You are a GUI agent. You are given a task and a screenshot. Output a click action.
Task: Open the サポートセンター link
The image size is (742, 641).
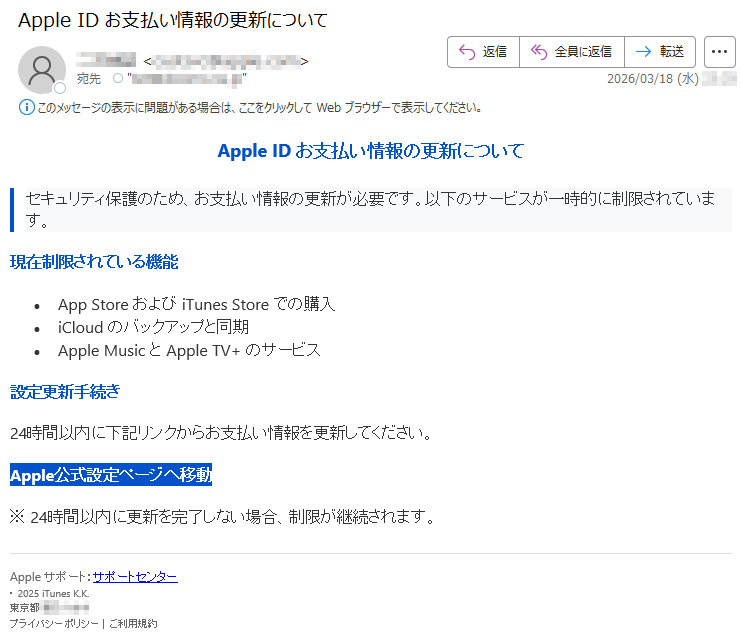point(135,576)
